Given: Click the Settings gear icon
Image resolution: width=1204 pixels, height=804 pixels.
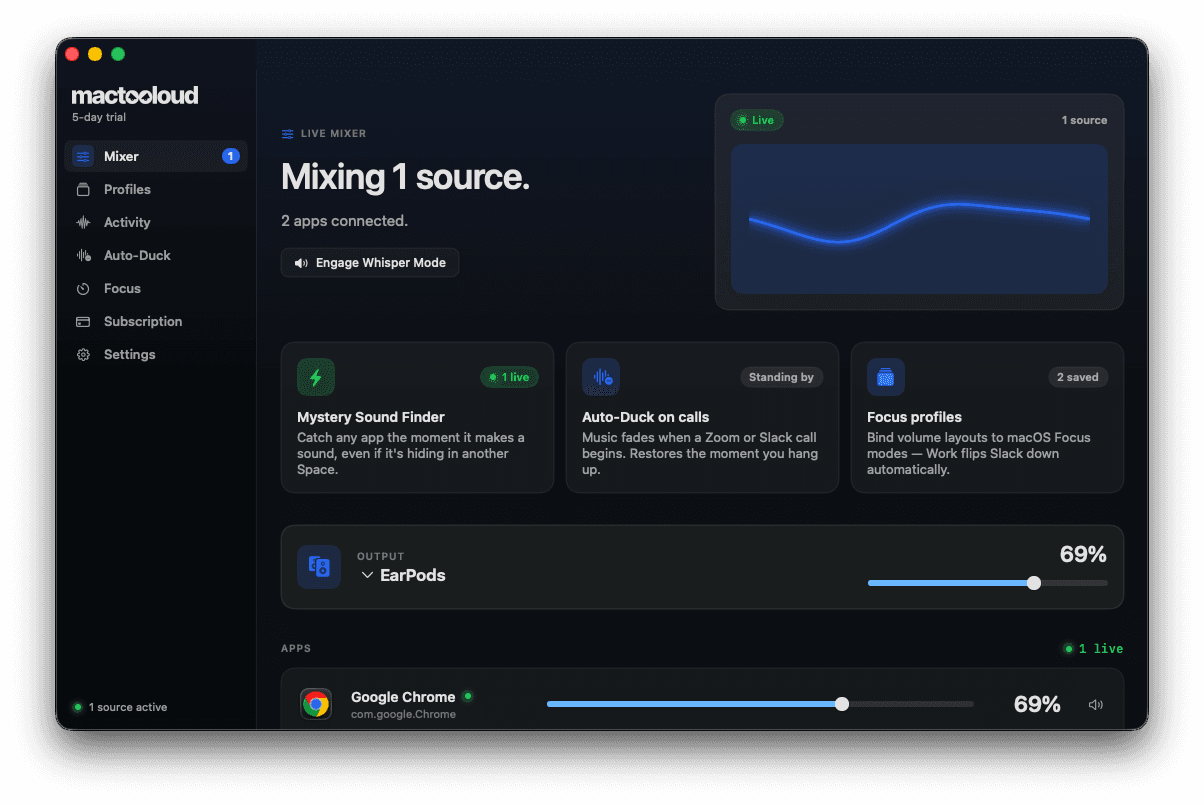Looking at the screenshot, I should coord(84,354).
